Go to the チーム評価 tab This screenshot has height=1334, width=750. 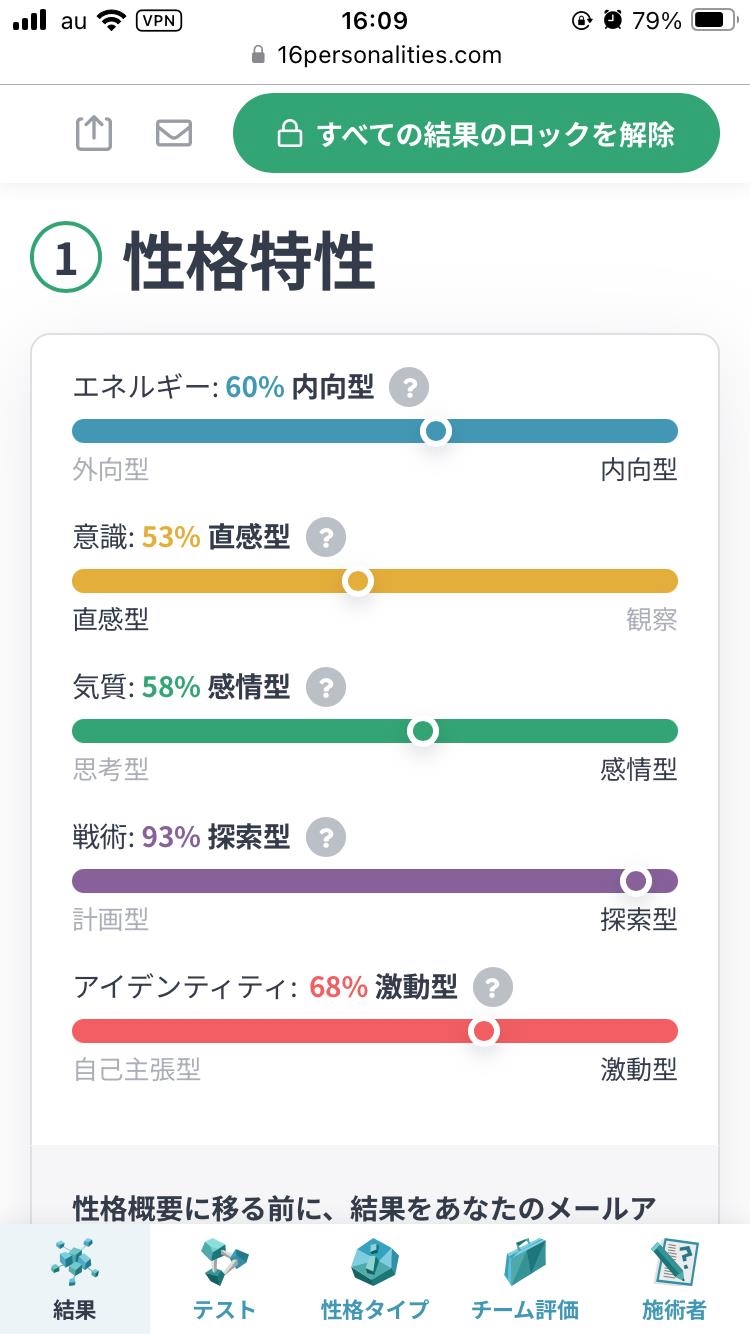click(x=525, y=1279)
